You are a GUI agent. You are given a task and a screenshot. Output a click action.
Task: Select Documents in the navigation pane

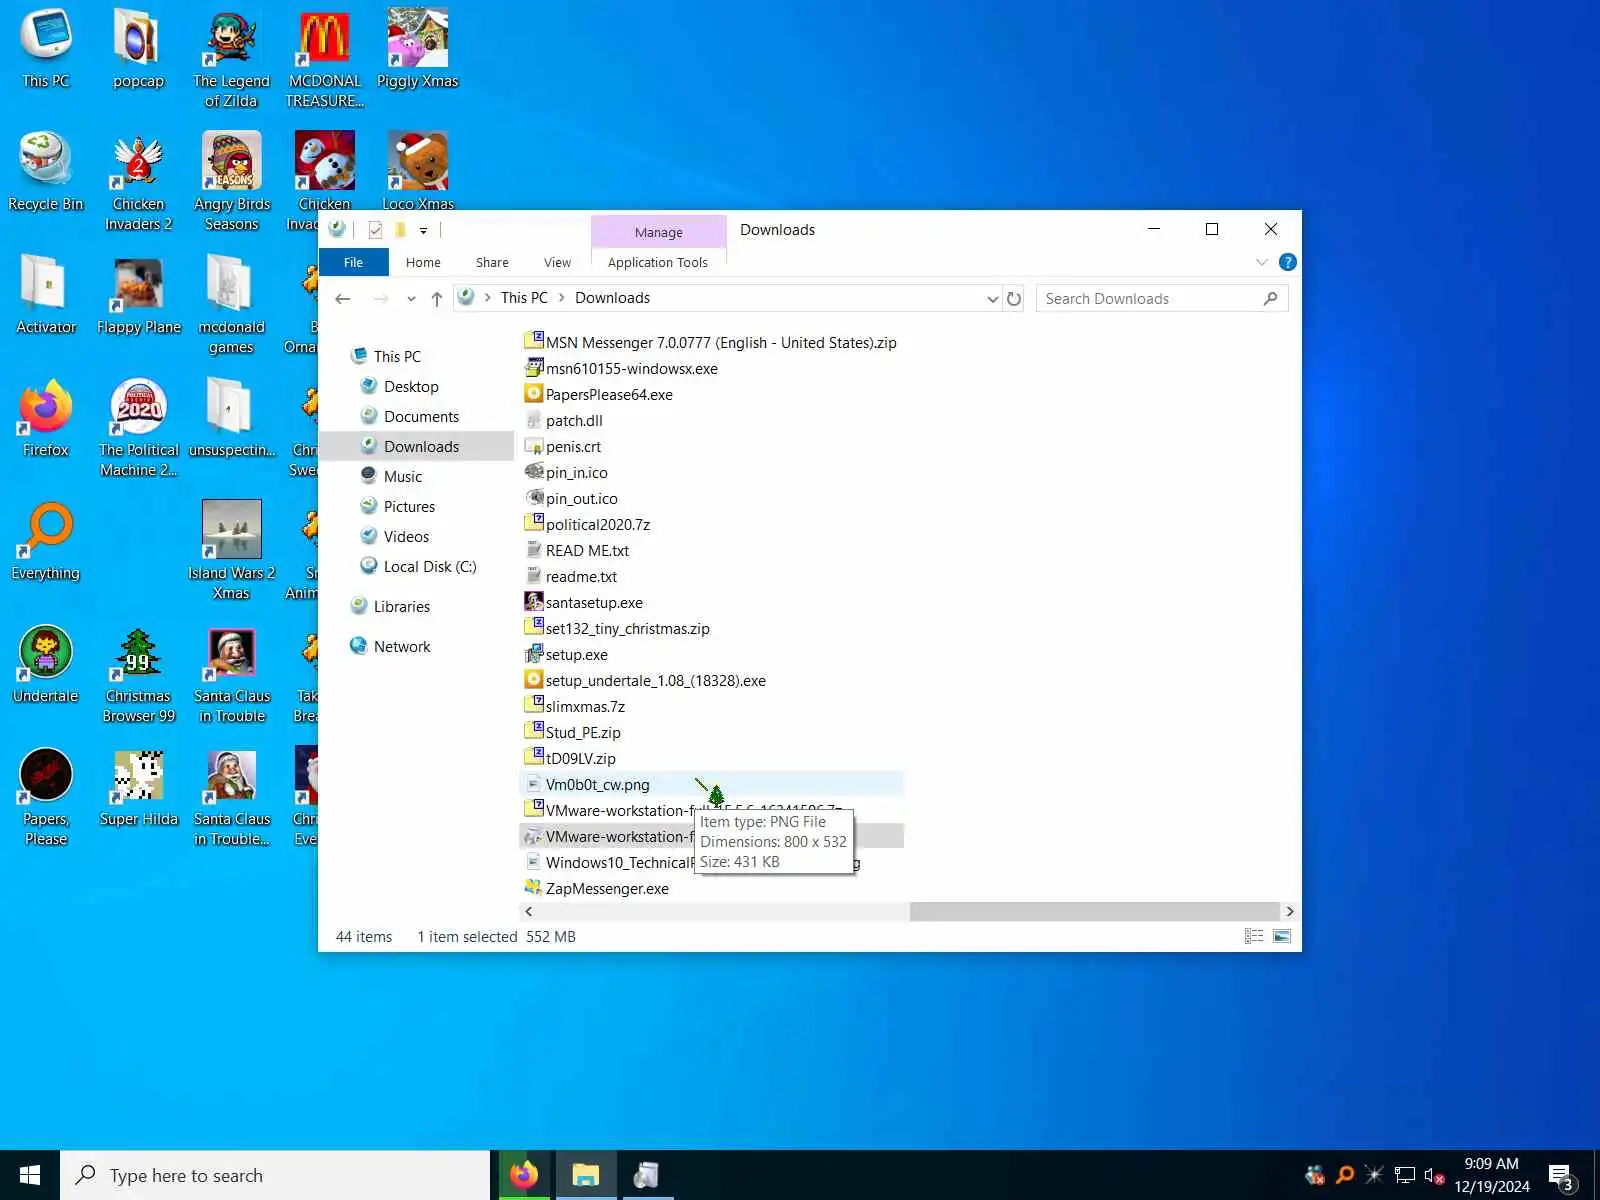[421, 416]
